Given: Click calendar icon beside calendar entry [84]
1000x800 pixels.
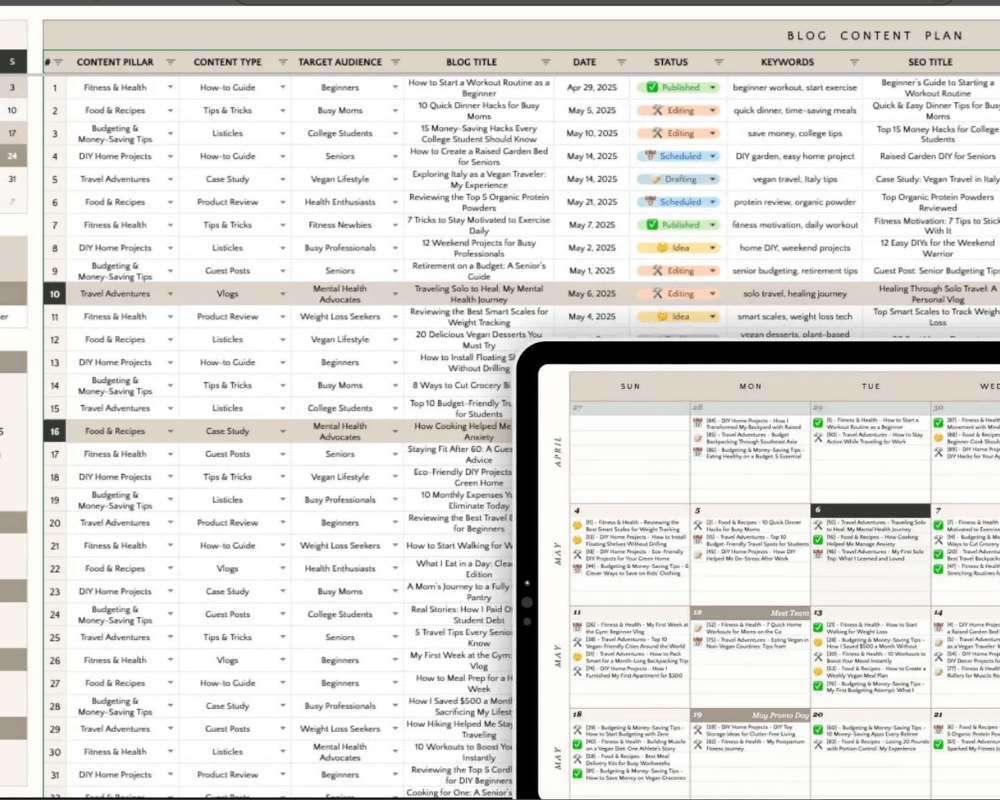Looking at the screenshot, I should click(x=697, y=422).
